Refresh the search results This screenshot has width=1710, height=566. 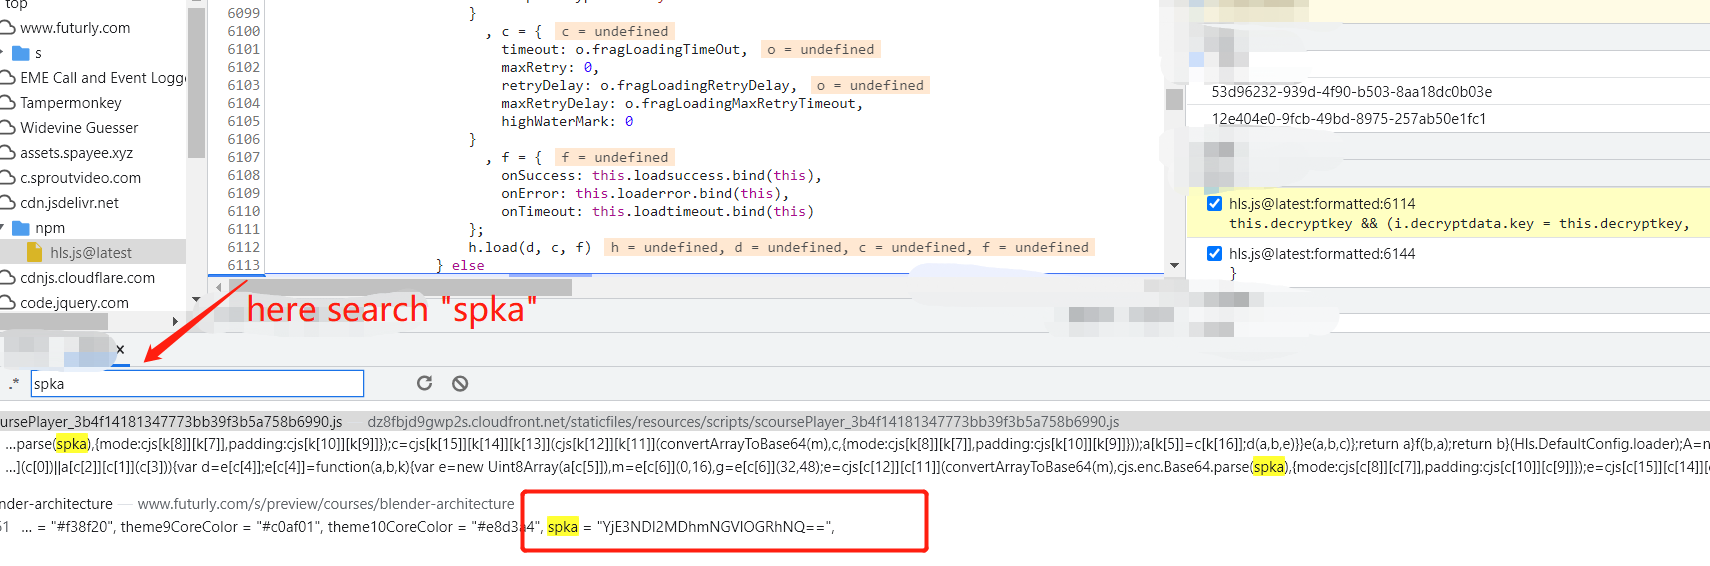pyautogui.click(x=424, y=383)
